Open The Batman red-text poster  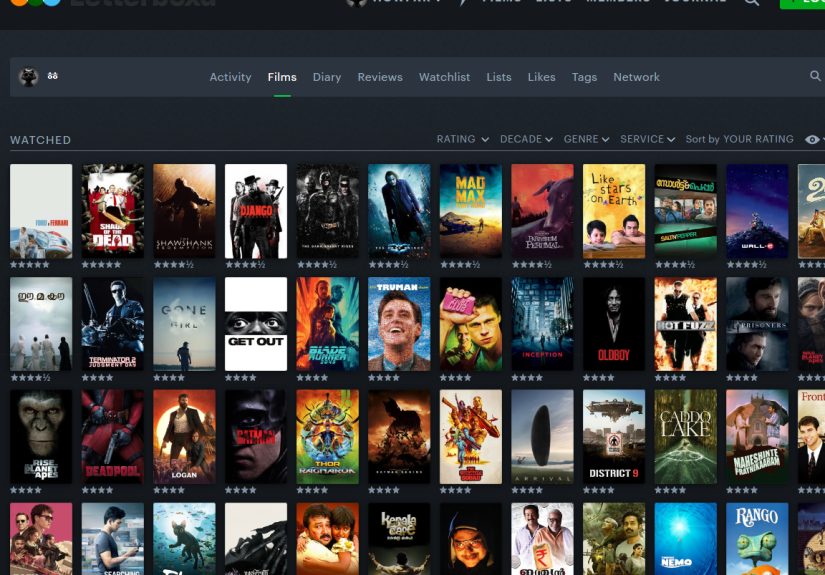[256, 437]
